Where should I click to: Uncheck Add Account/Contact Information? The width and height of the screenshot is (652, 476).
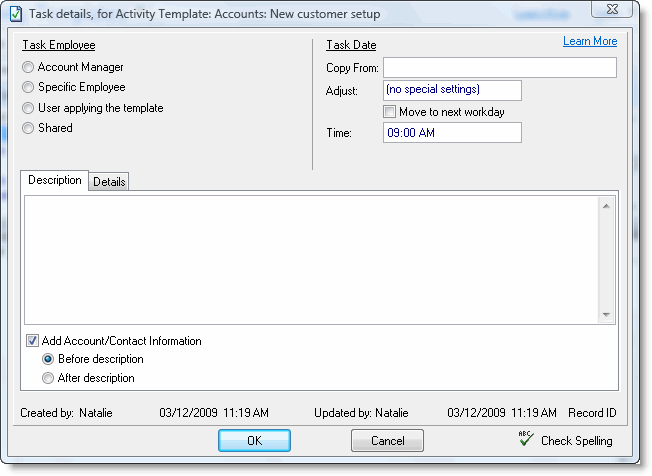click(32, 341)
